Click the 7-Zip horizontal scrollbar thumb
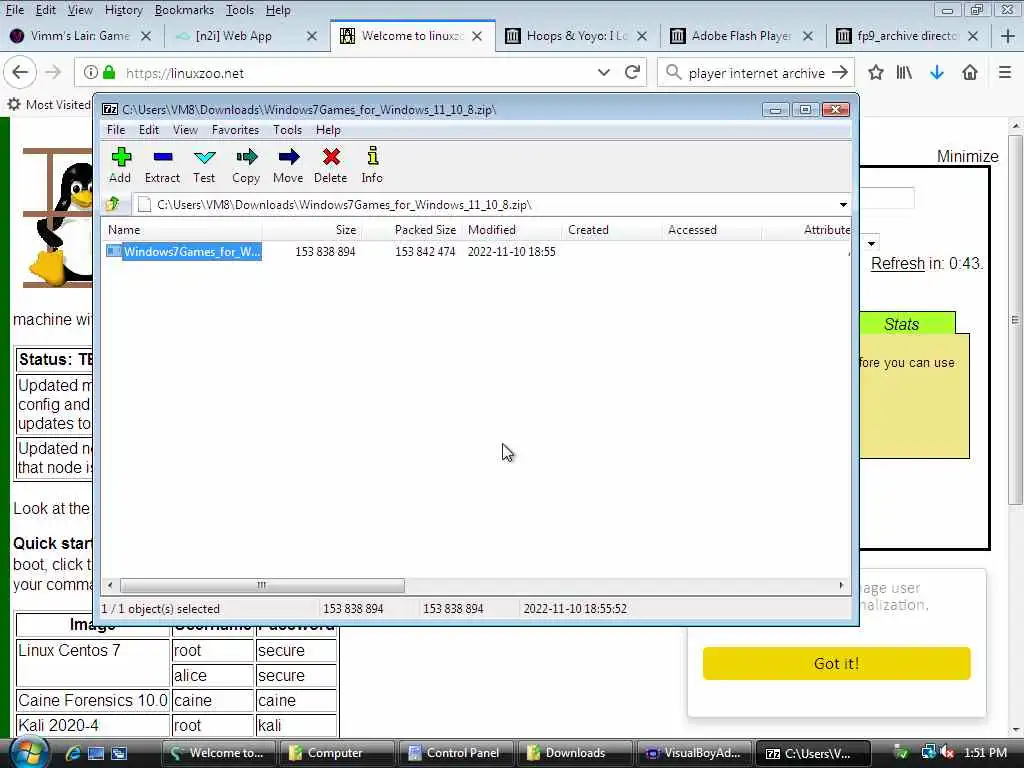 point(262,585)
